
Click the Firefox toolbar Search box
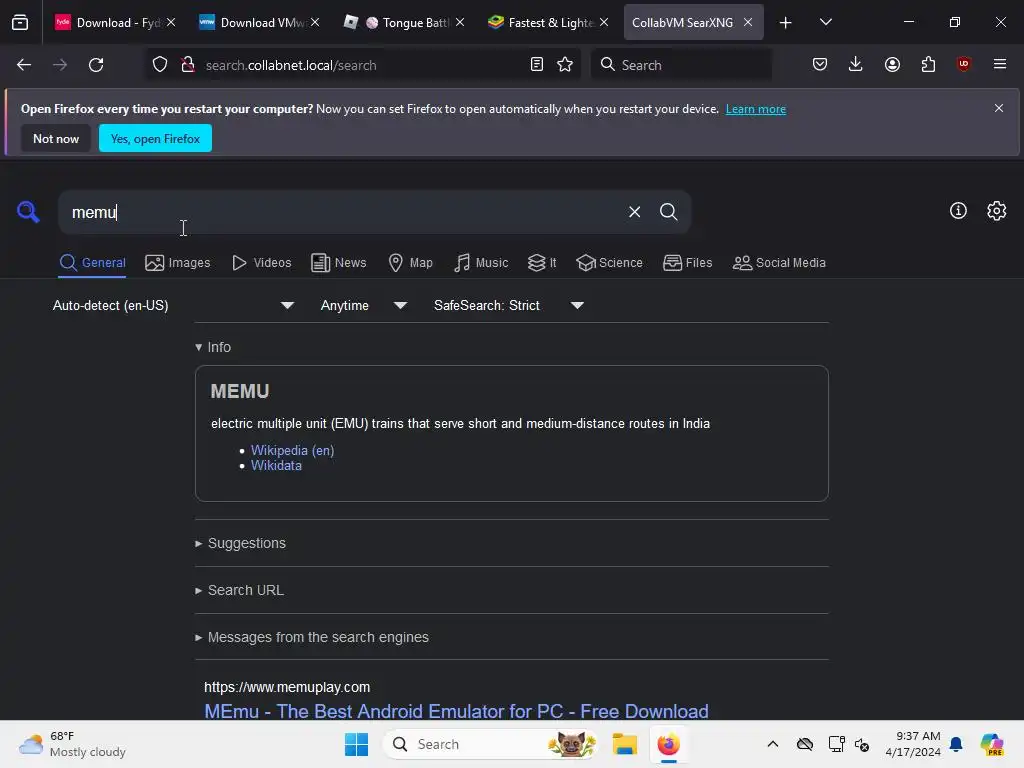[x=681, y=65]
